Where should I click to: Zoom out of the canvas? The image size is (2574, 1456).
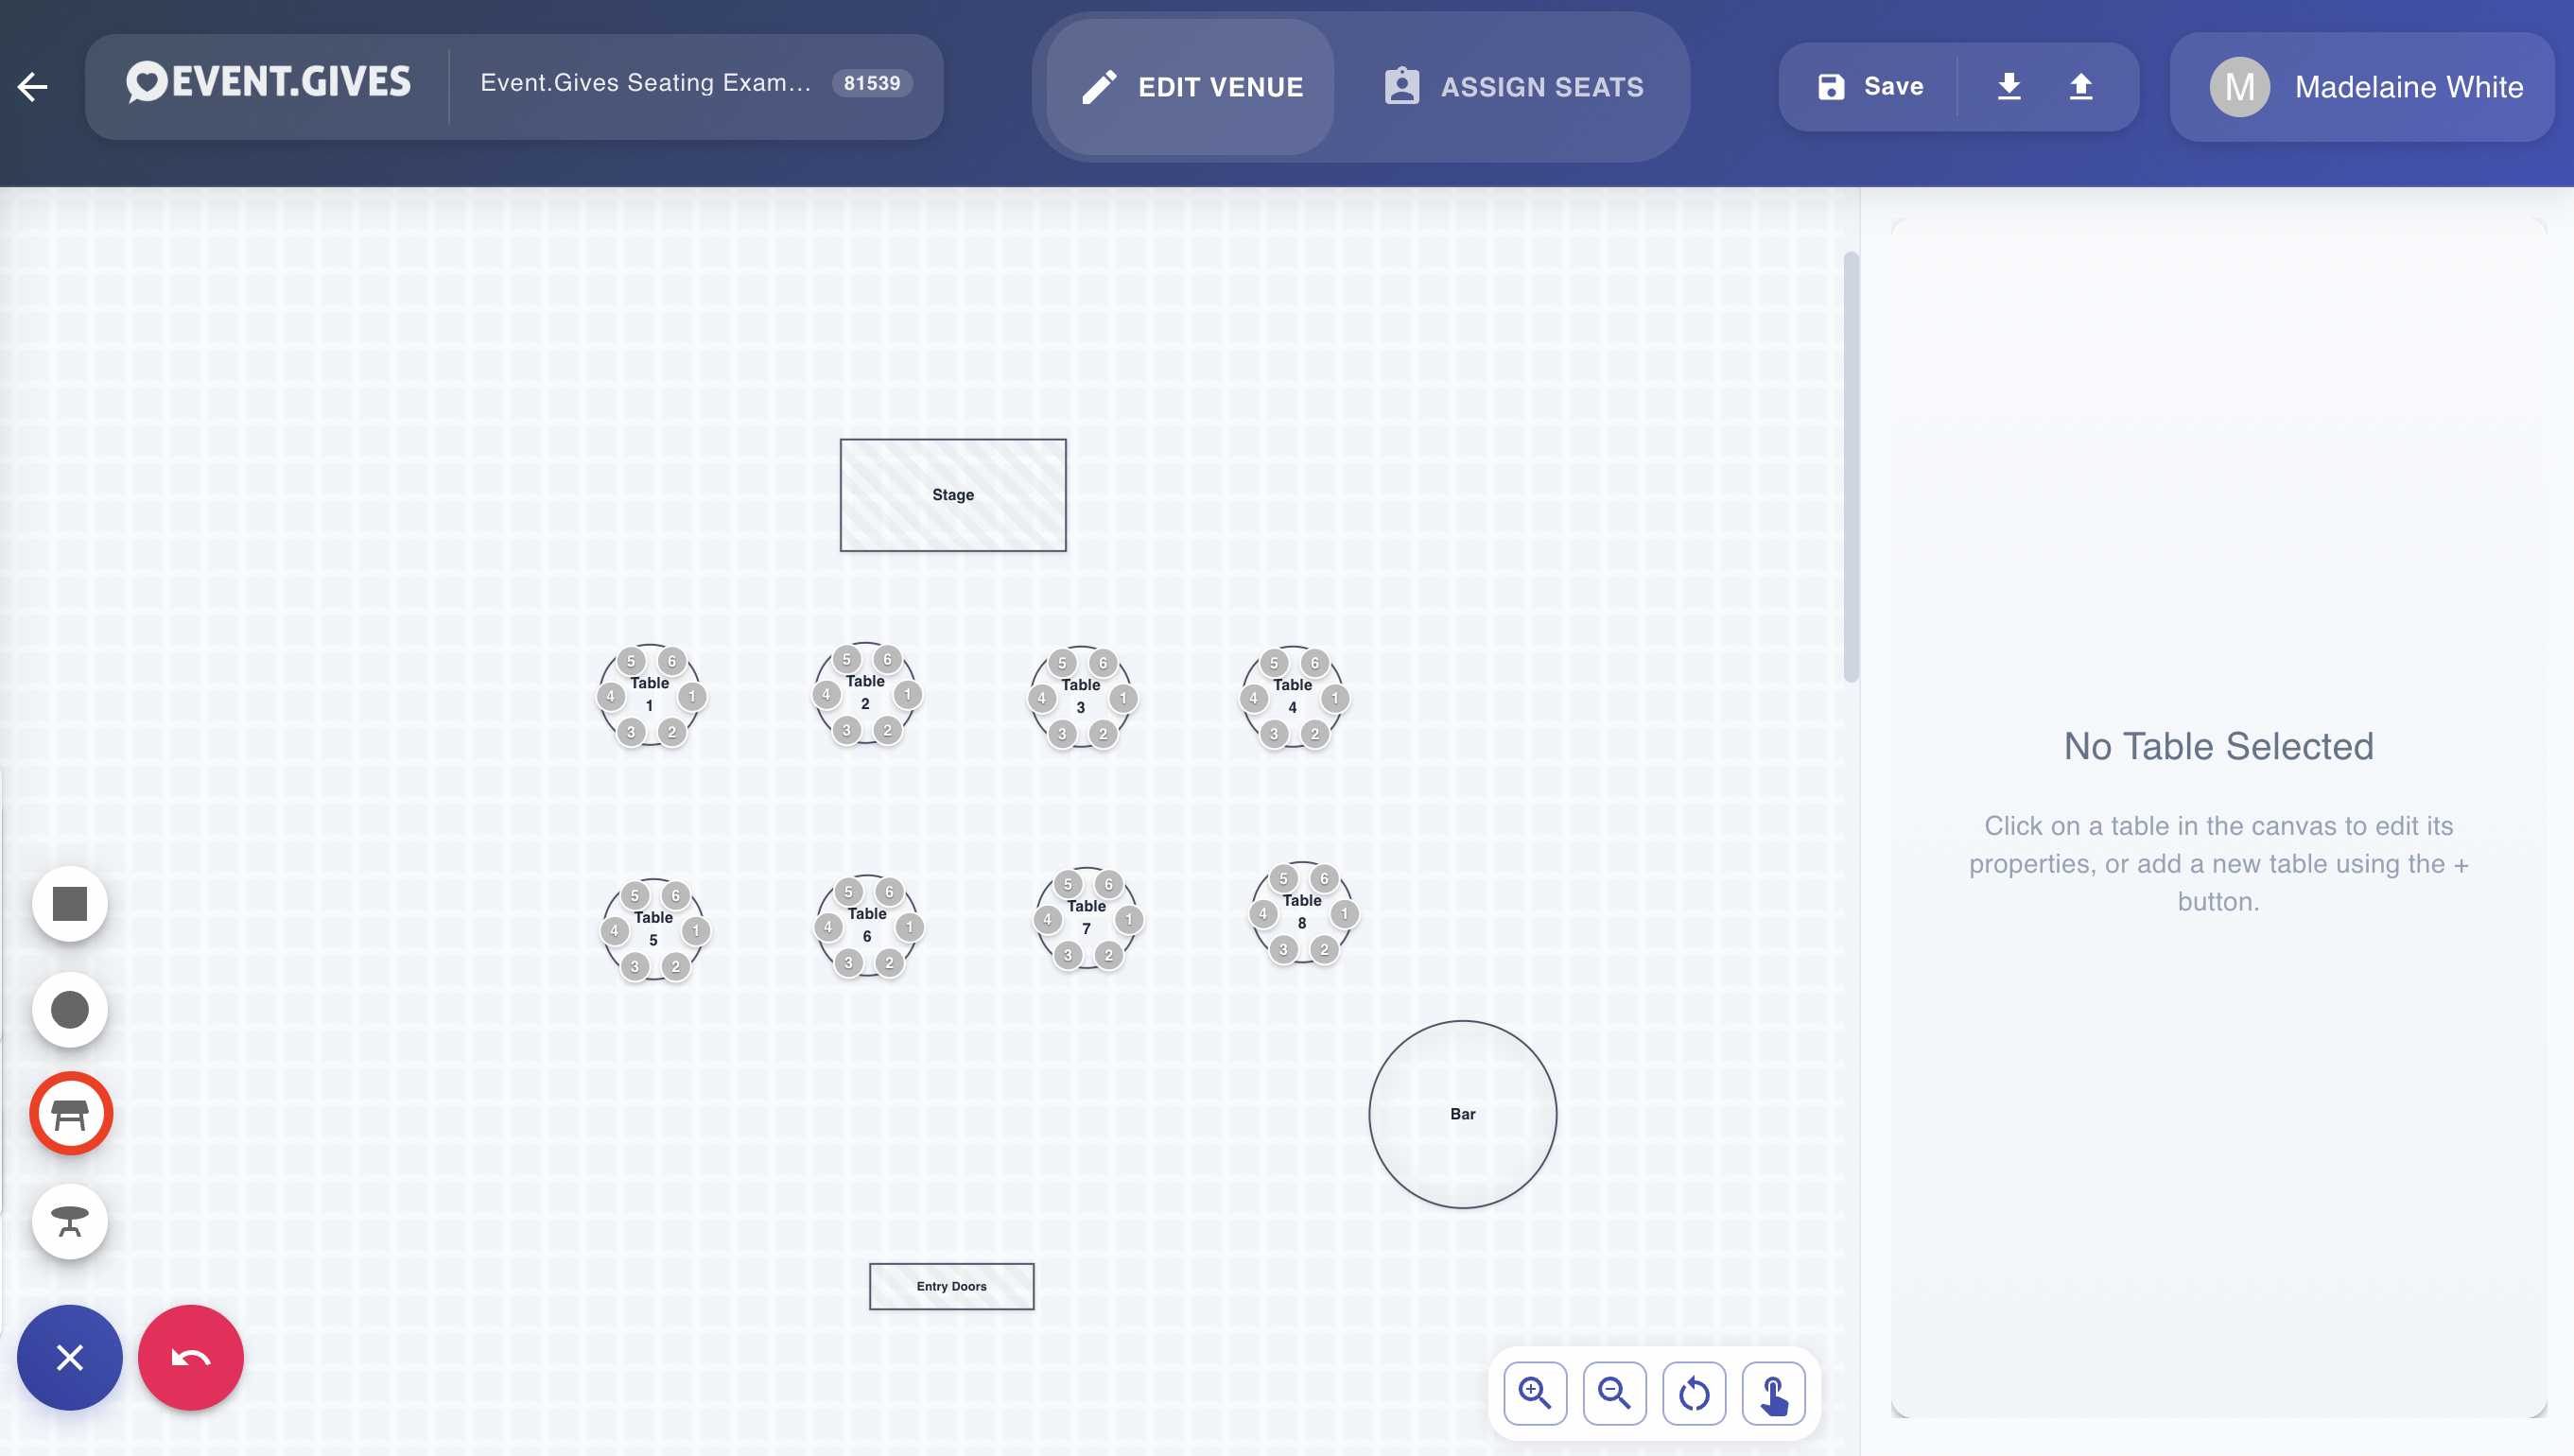pos(1614,1393)
